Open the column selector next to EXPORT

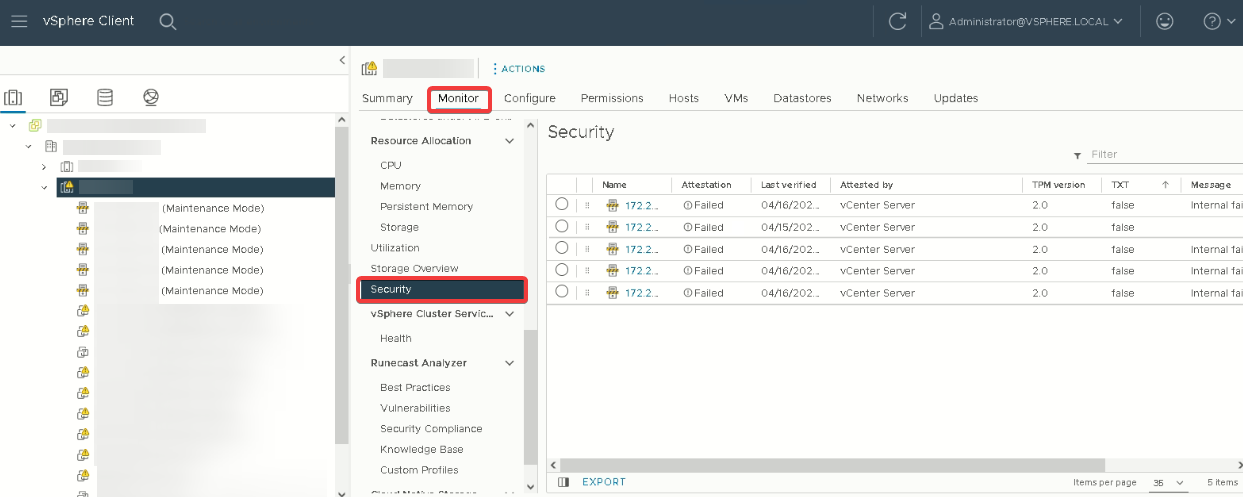point(563,482)
